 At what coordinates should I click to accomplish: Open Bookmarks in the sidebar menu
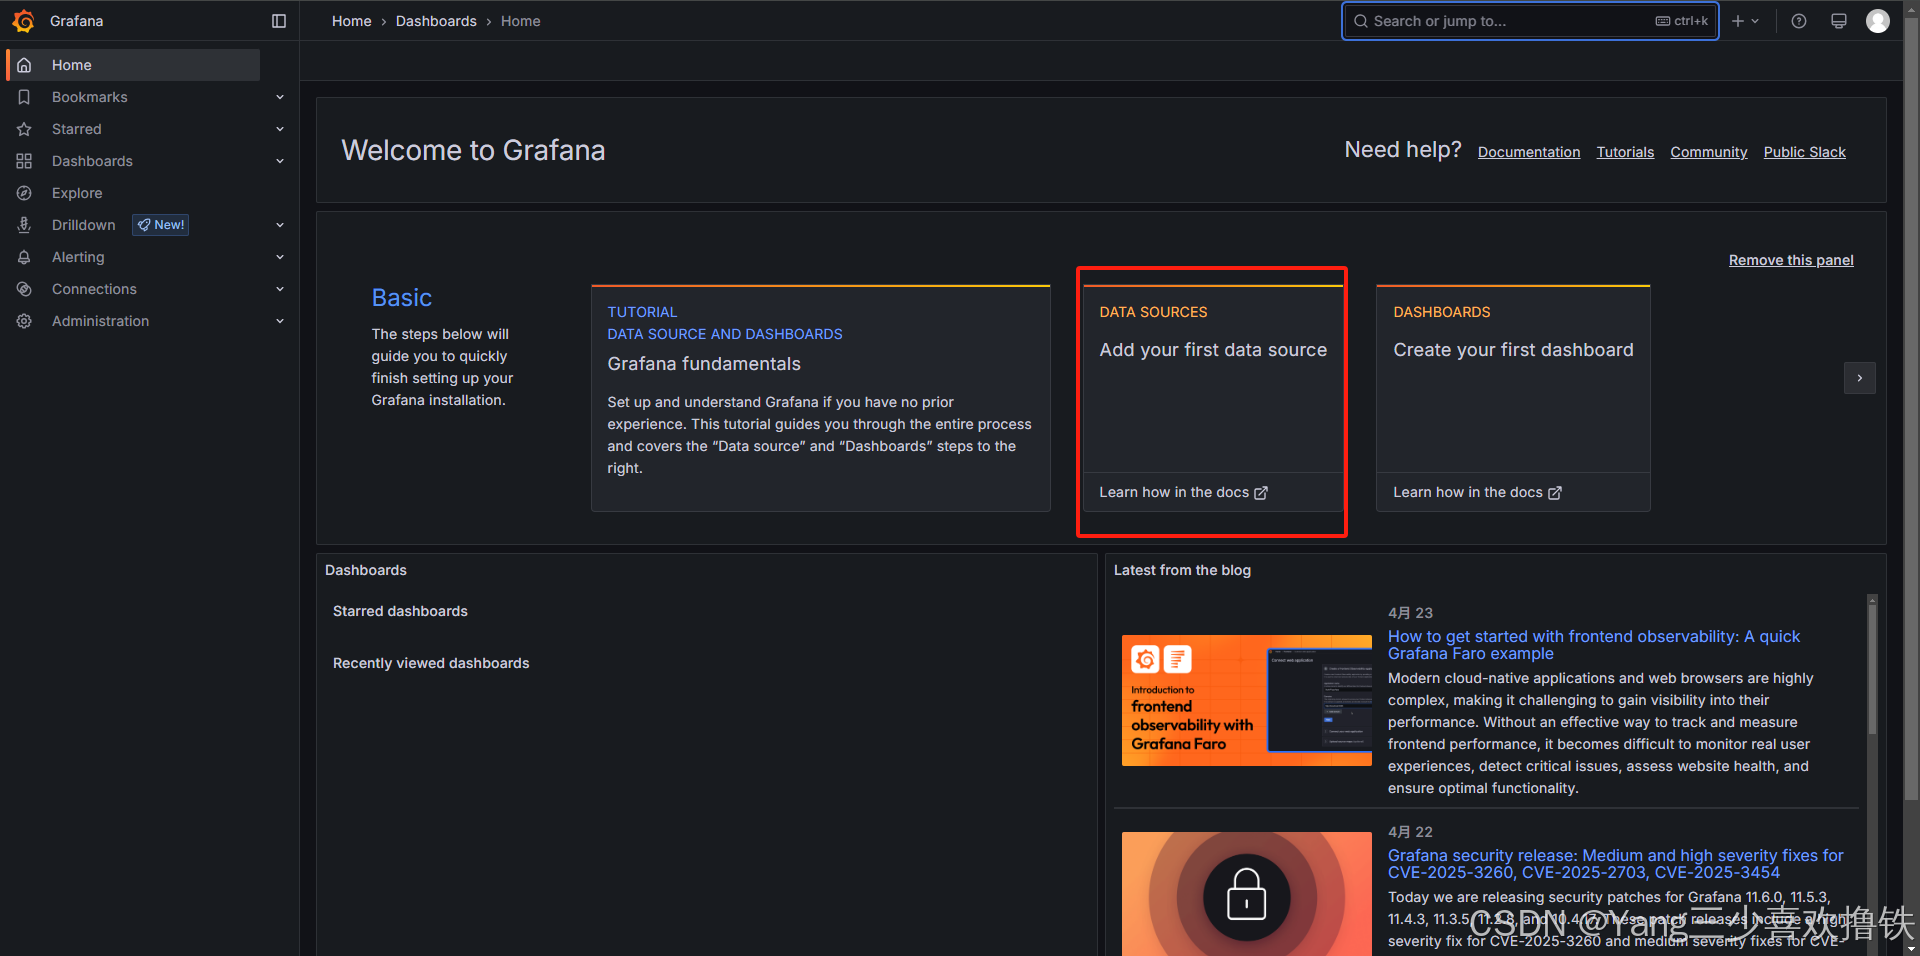tap(90, 97)
